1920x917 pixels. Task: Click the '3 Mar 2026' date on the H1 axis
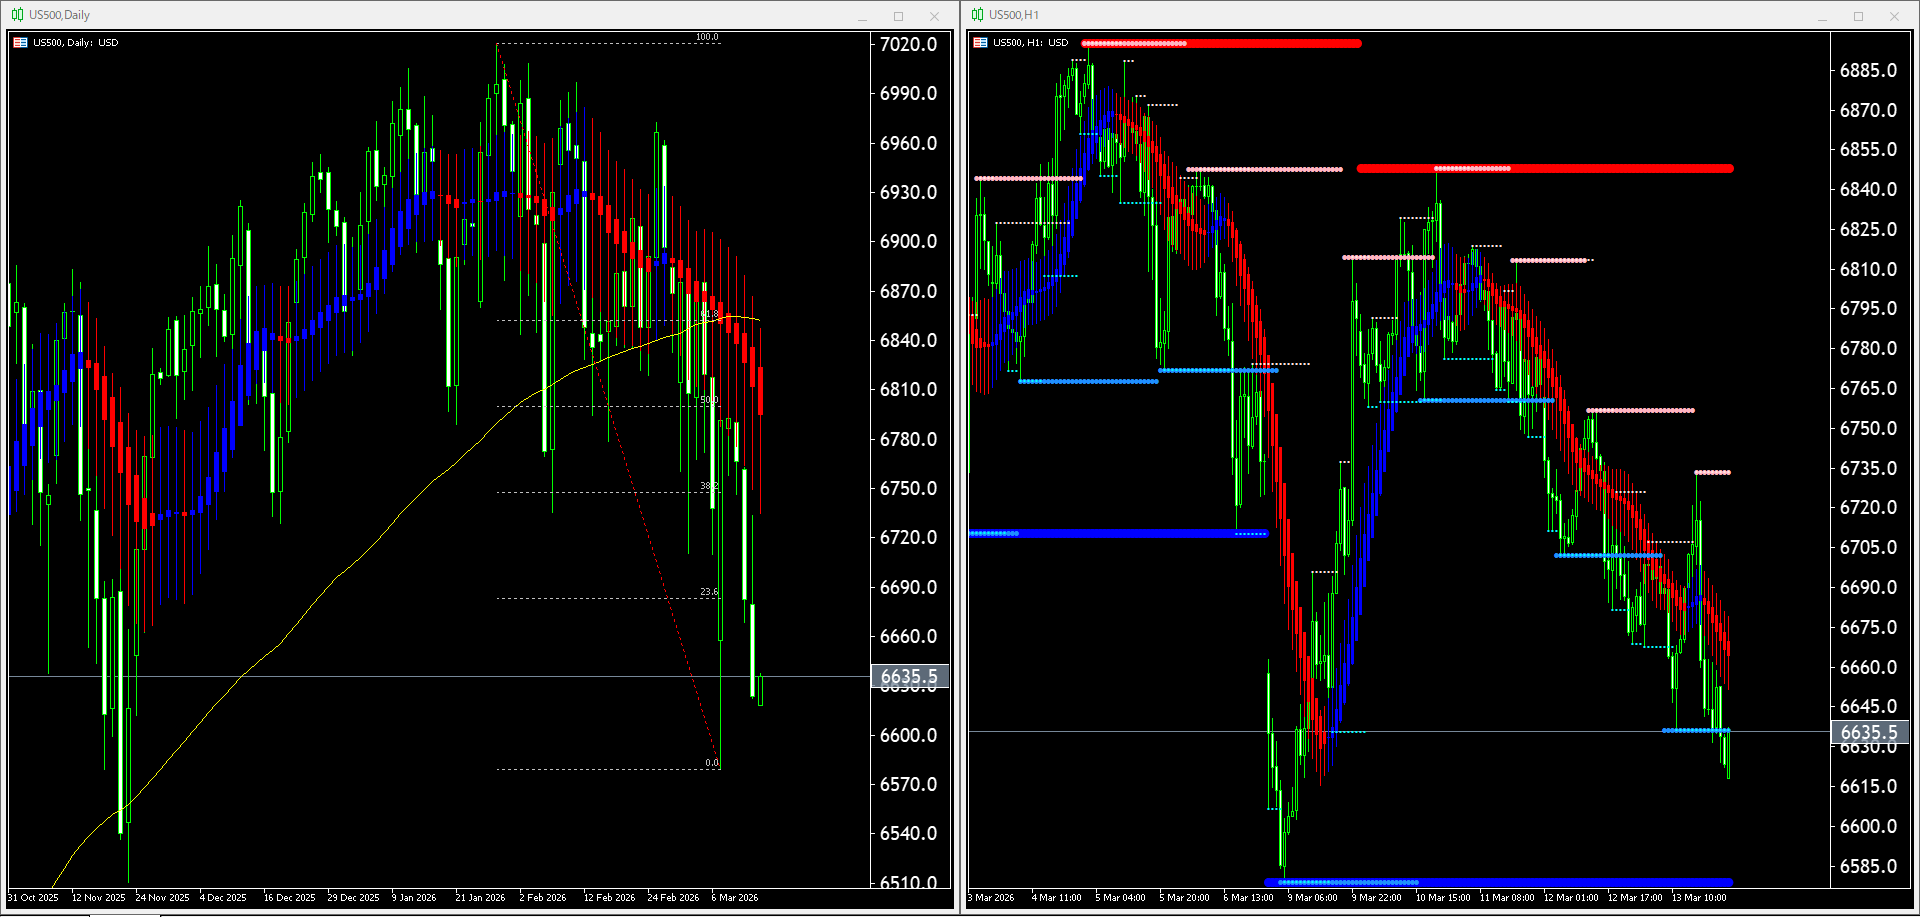click(x=991, y=898)
